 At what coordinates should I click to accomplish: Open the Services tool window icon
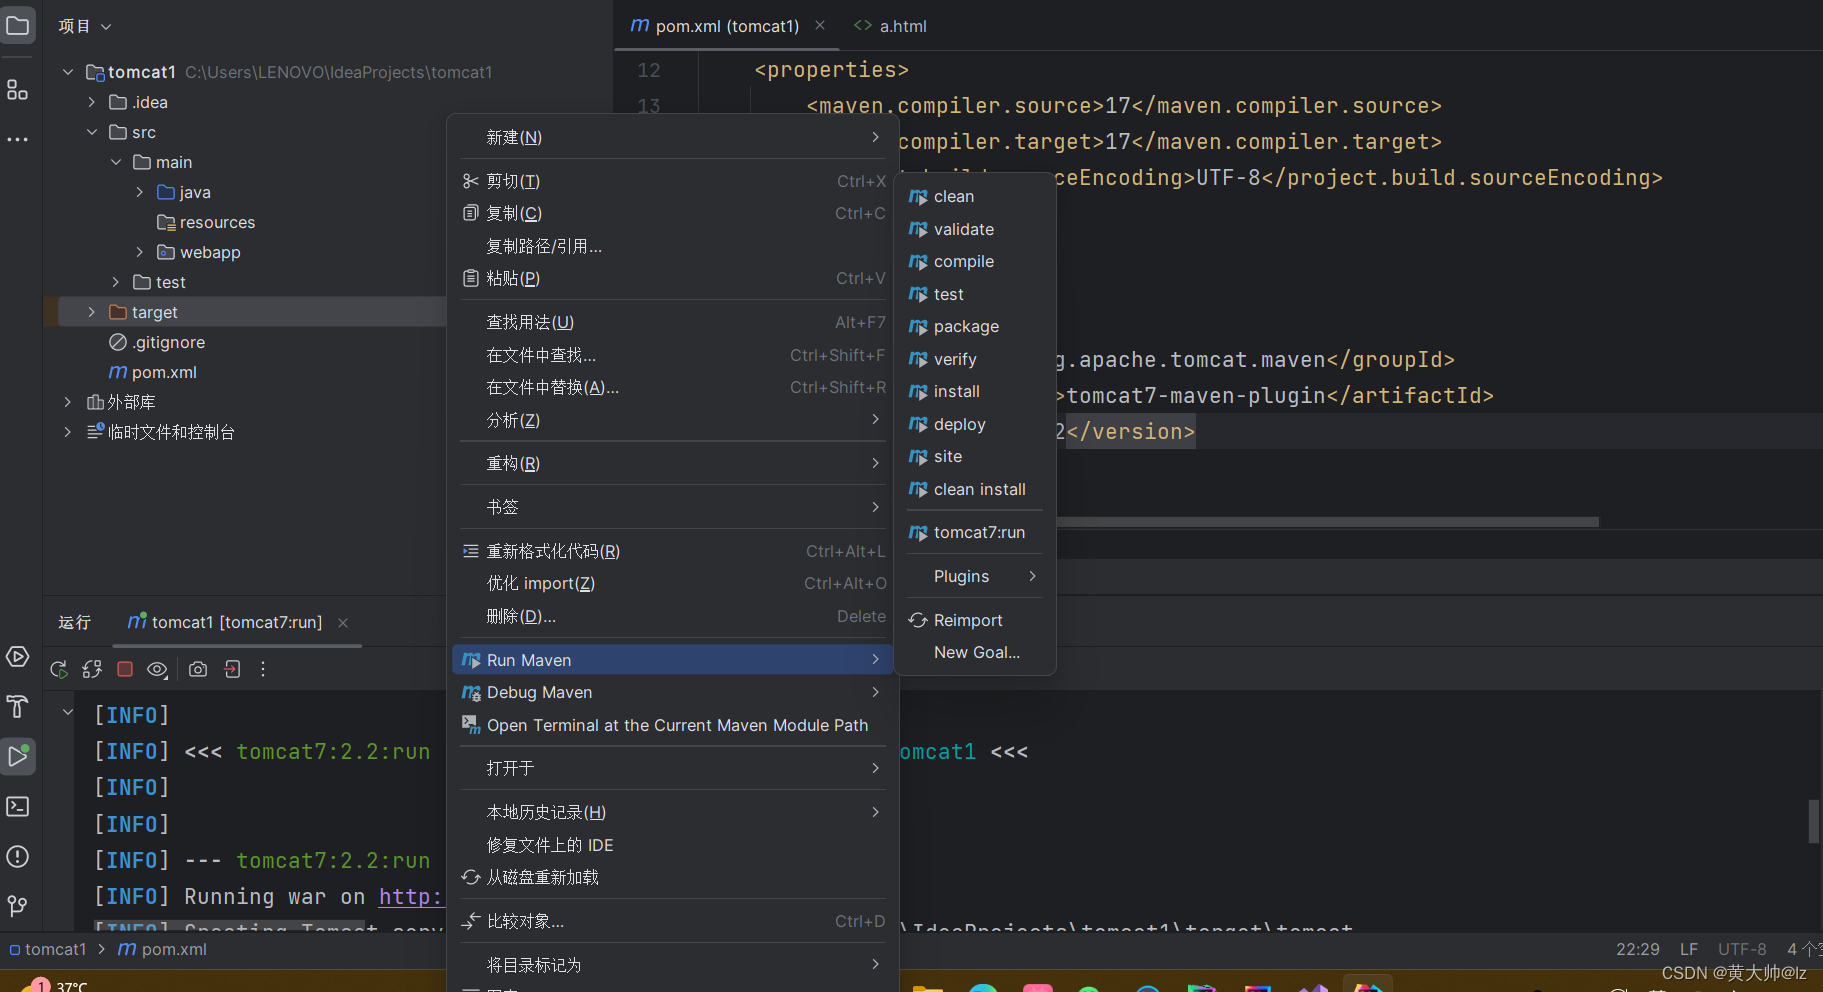18,656
